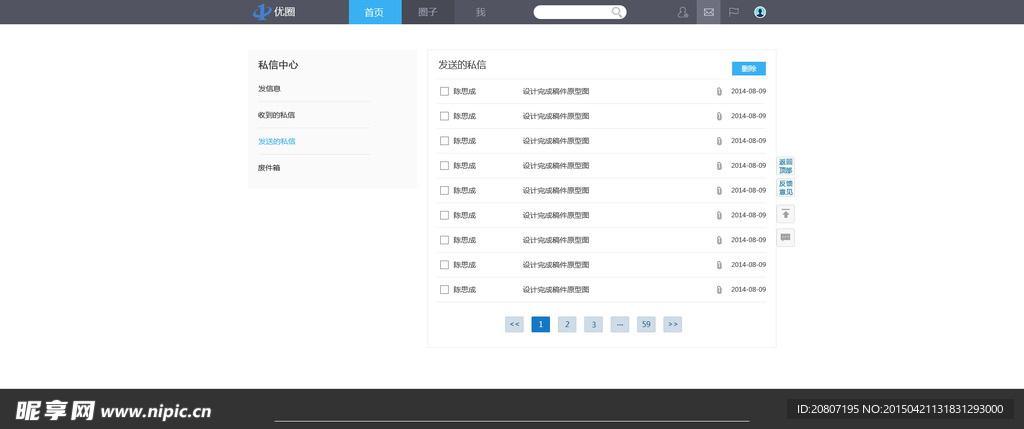Go to previous pages with << button

514,325
